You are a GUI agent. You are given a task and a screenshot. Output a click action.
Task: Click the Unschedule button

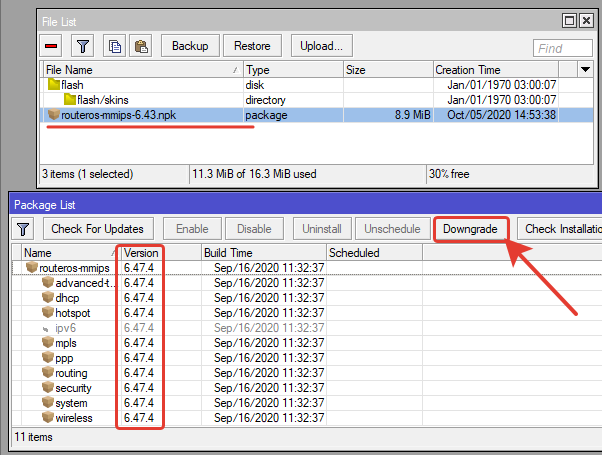click(x=392, y=229)
